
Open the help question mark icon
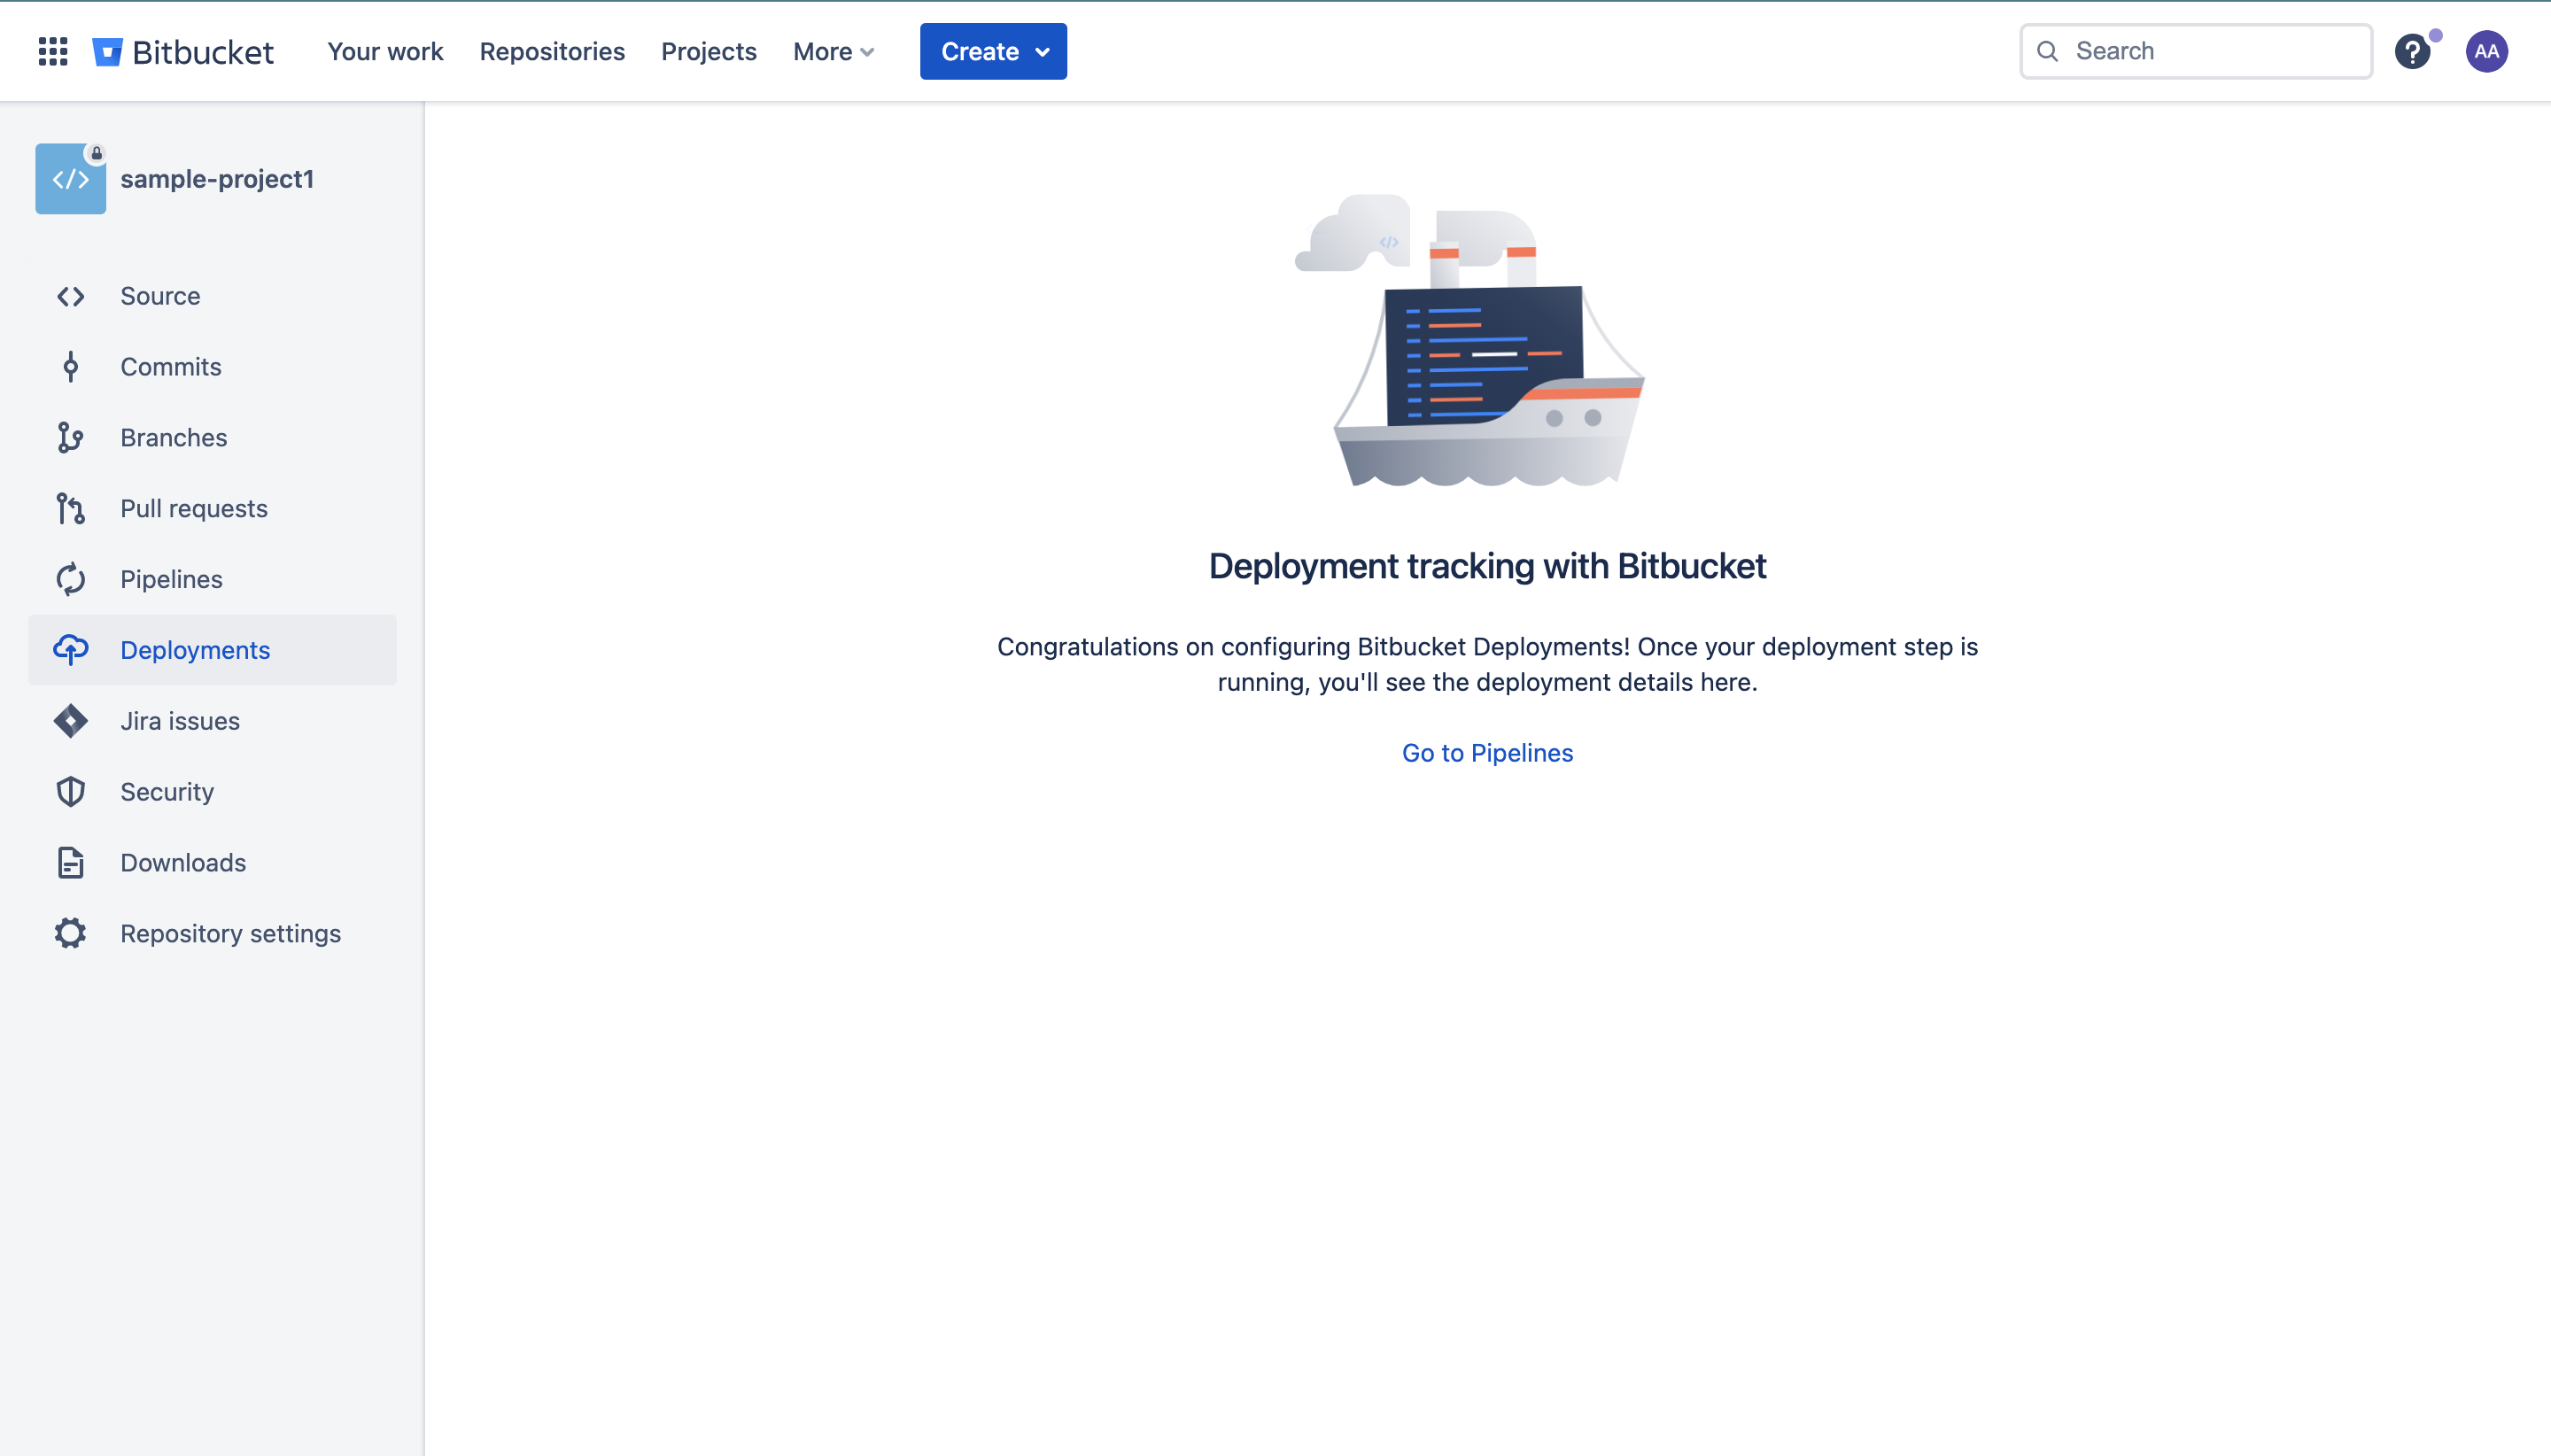pos(2412,51)
